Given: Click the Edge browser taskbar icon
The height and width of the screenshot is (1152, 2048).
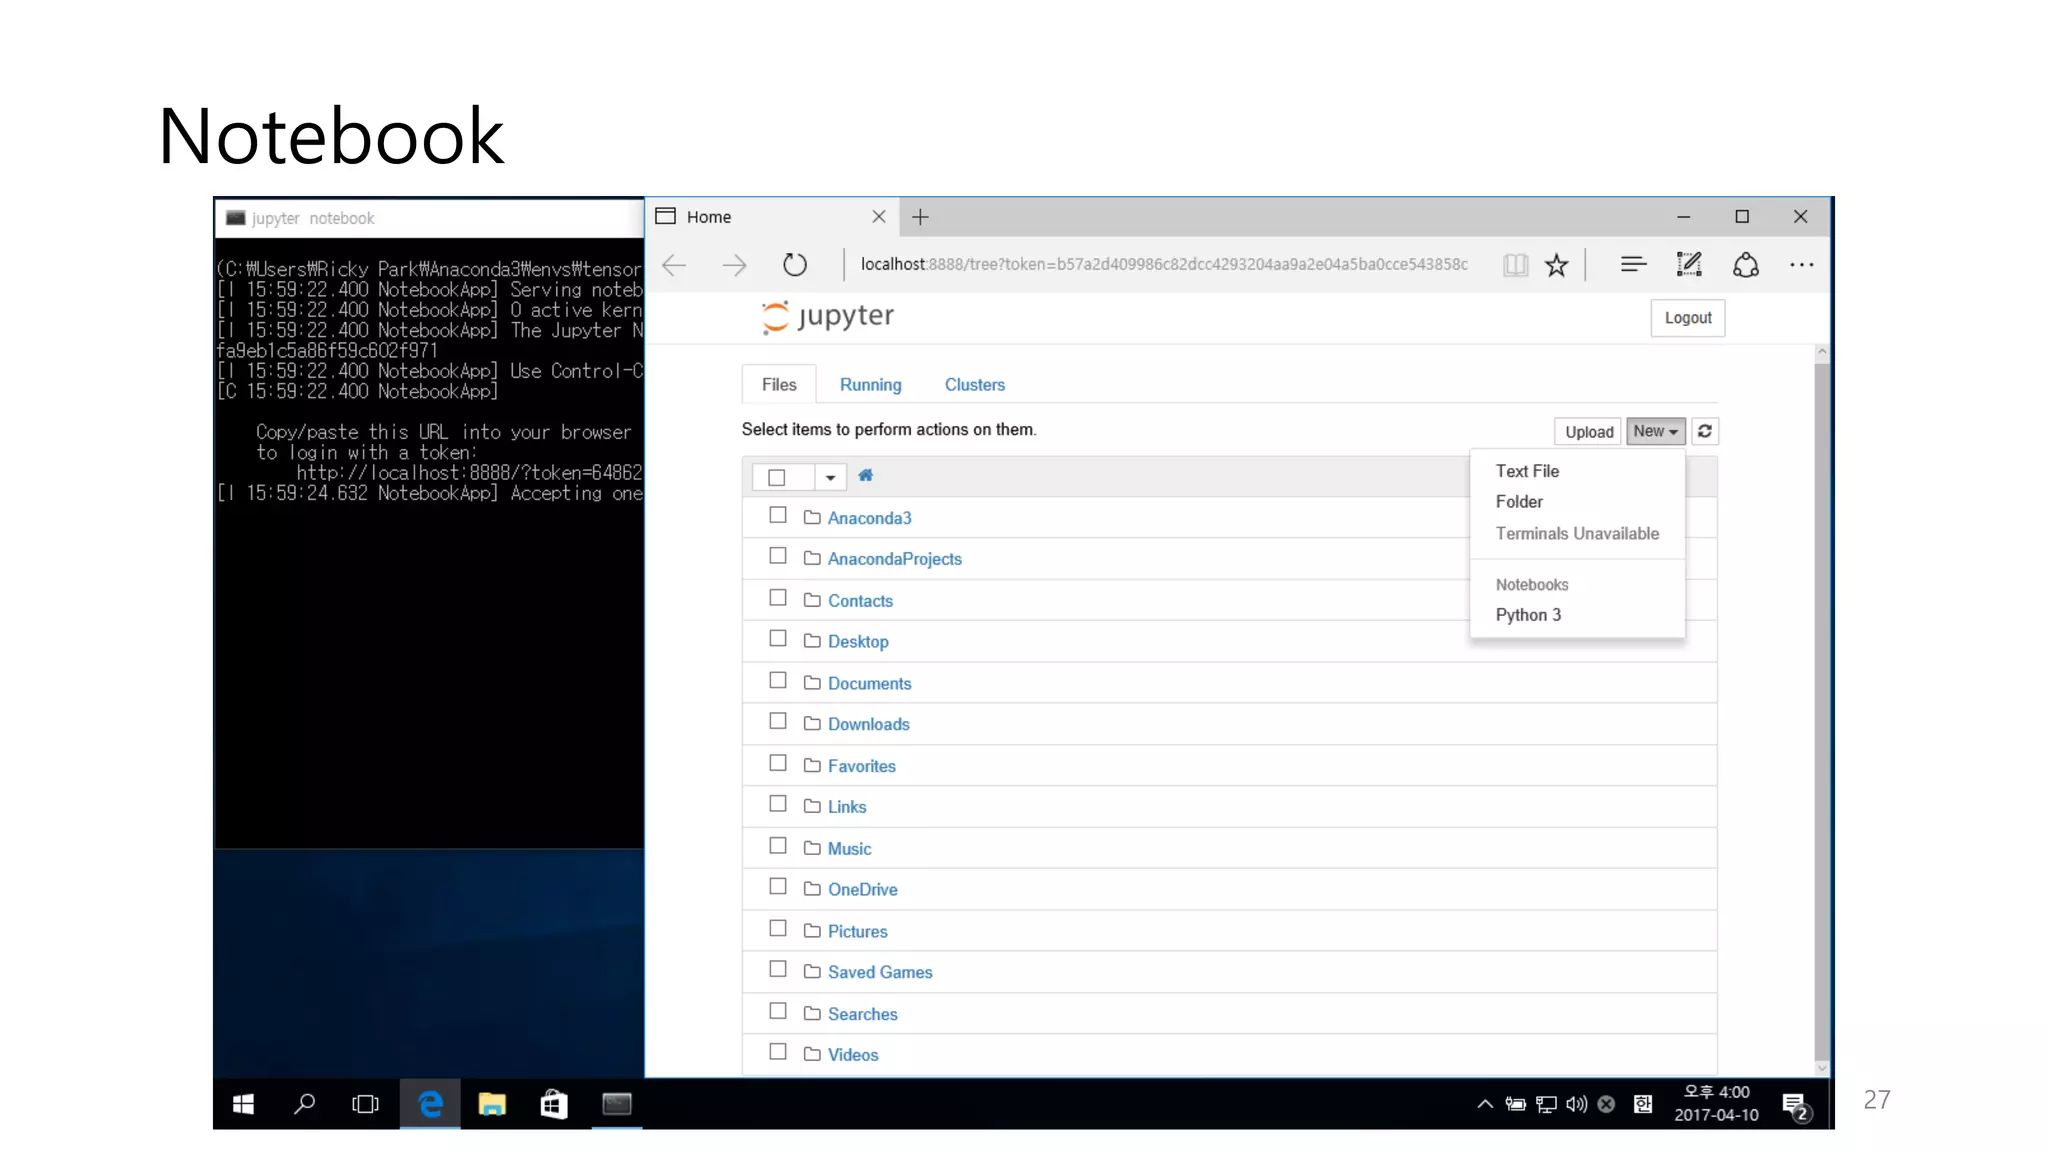Looking at the screenshot, I should click(x=430, y=1104).
